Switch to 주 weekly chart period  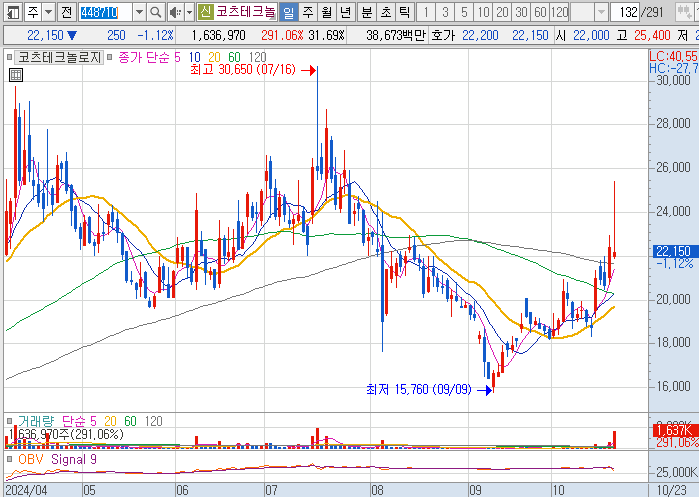308,12
